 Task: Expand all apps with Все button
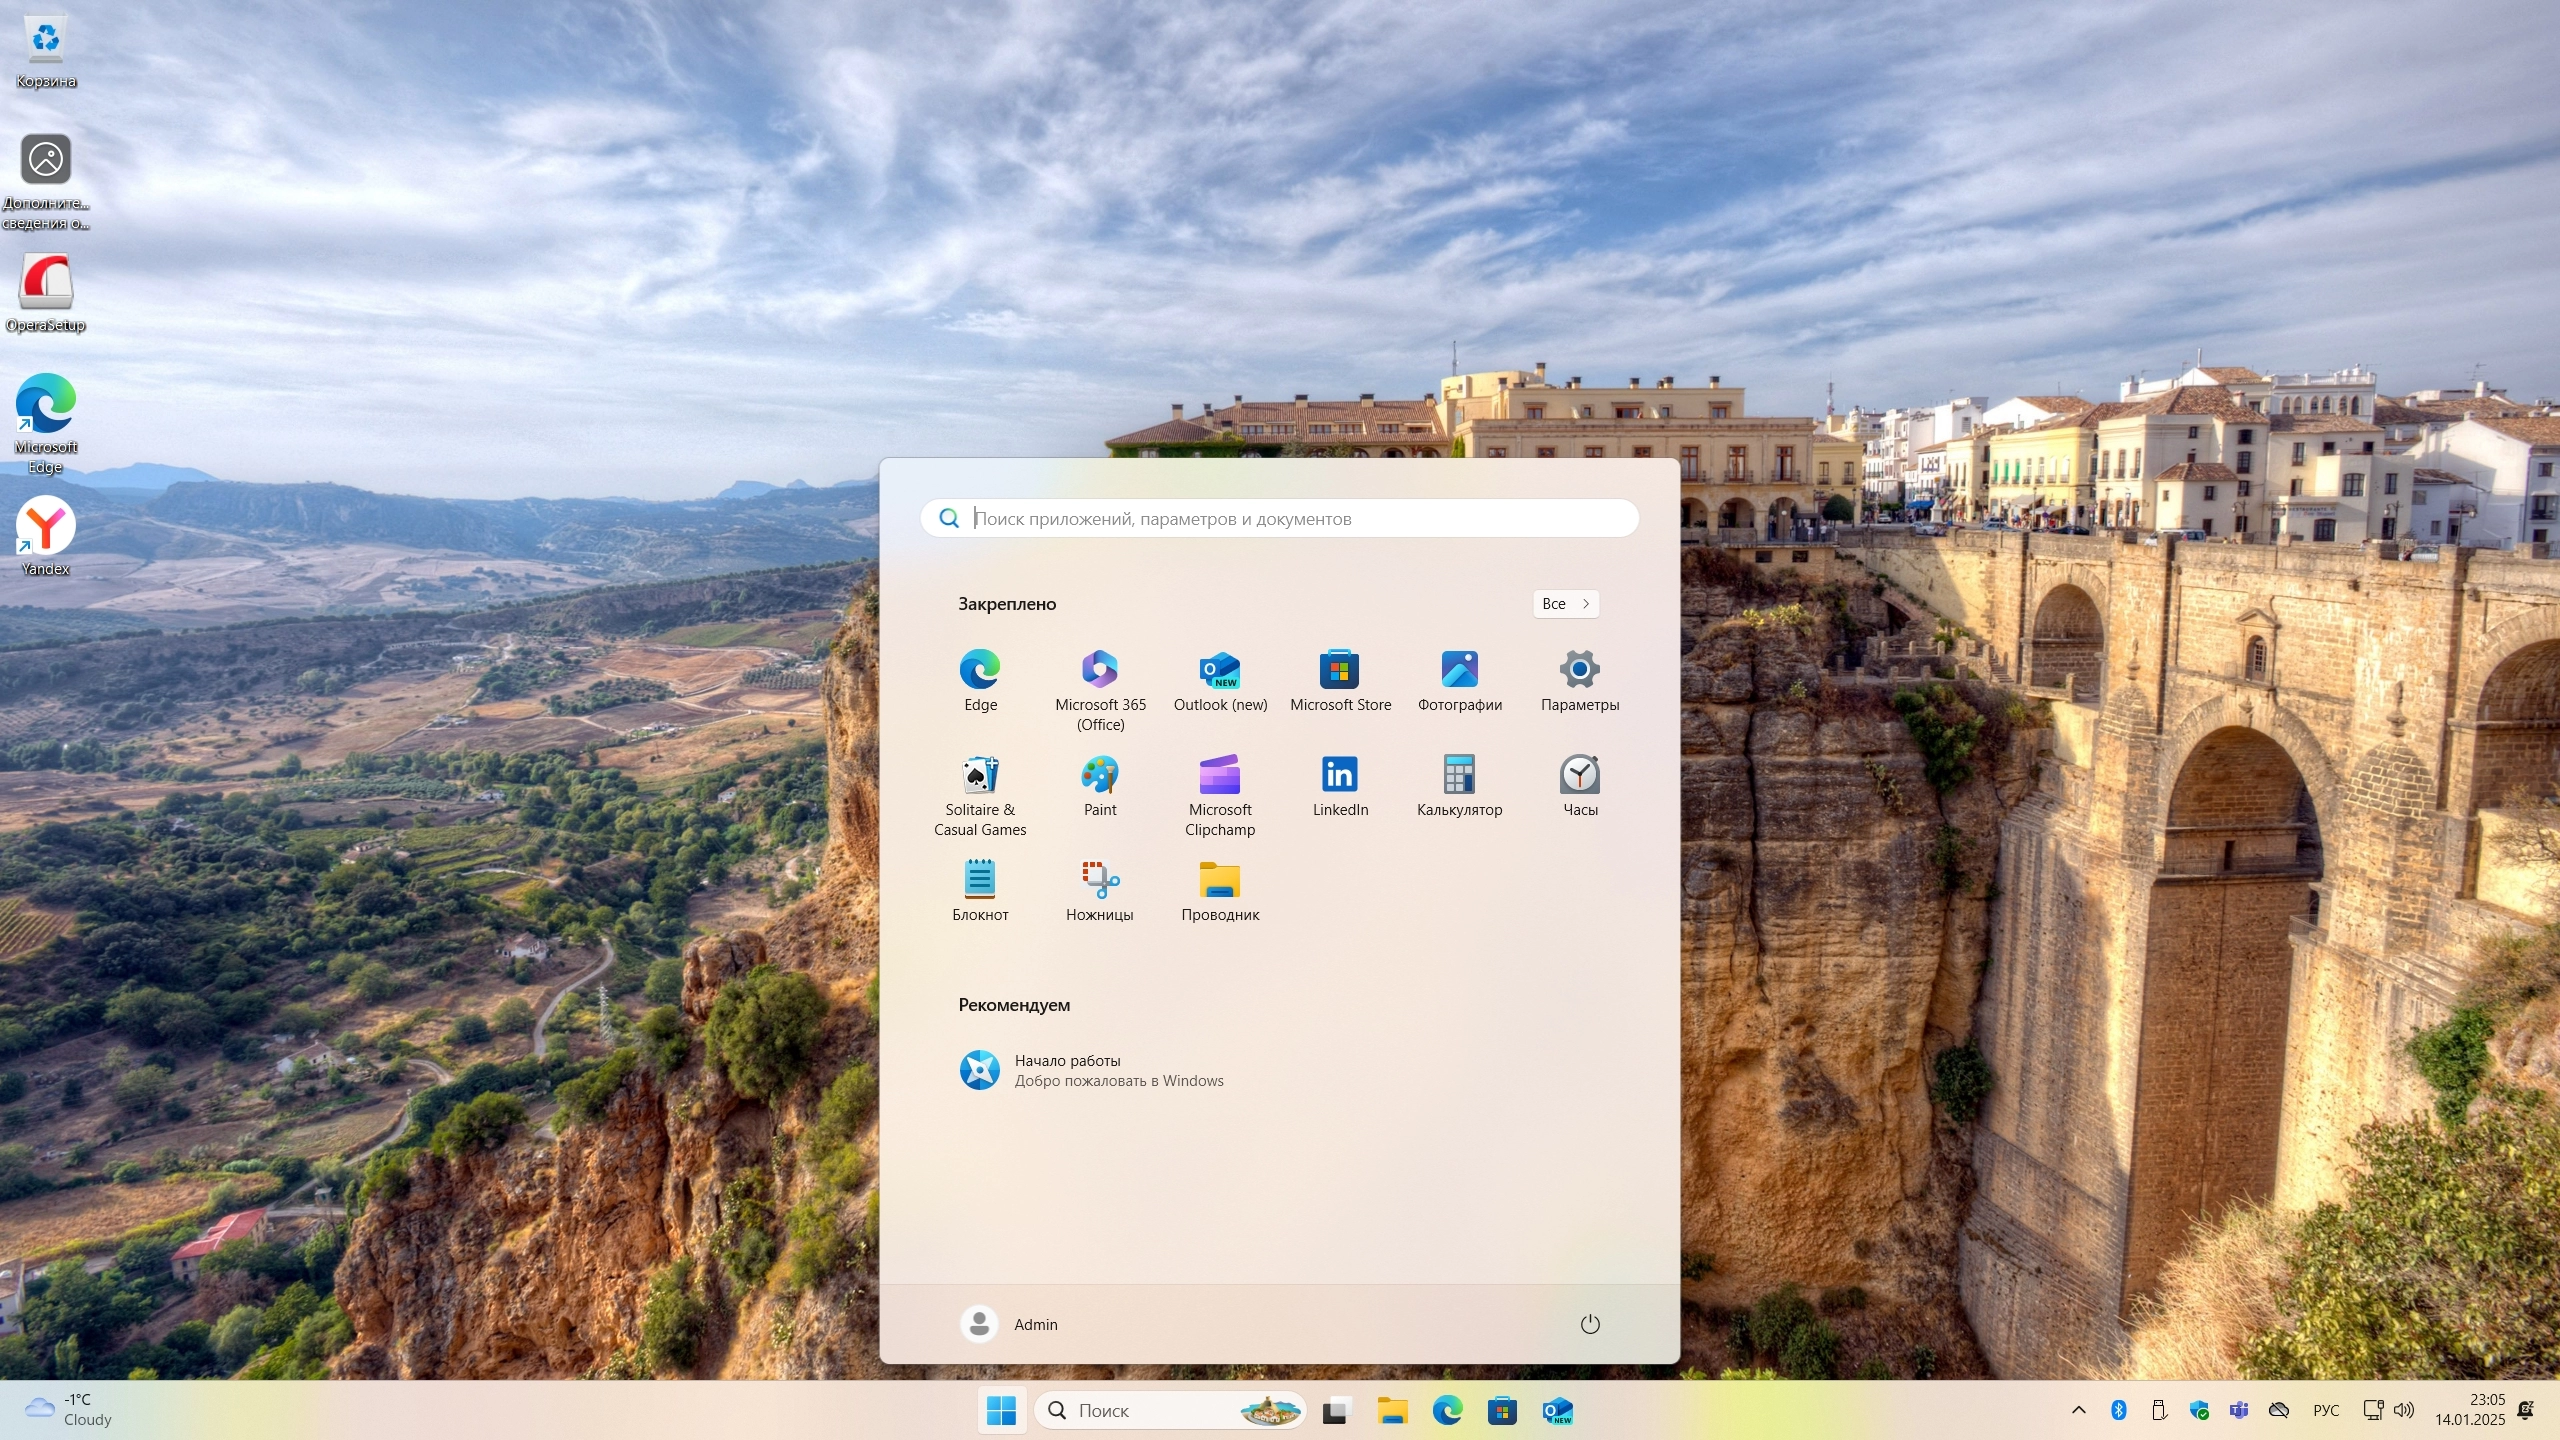(x=1565, y=604)
